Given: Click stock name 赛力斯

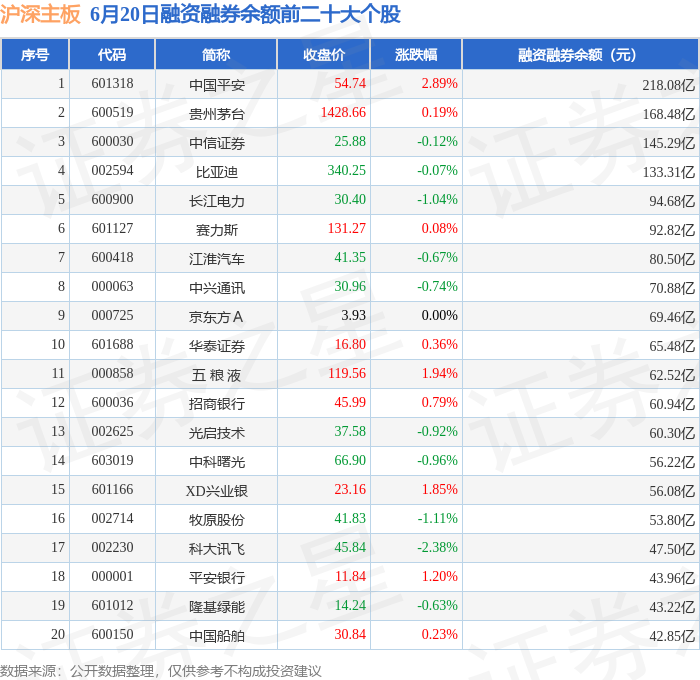Looking at the screenshot, I should 217,229.
